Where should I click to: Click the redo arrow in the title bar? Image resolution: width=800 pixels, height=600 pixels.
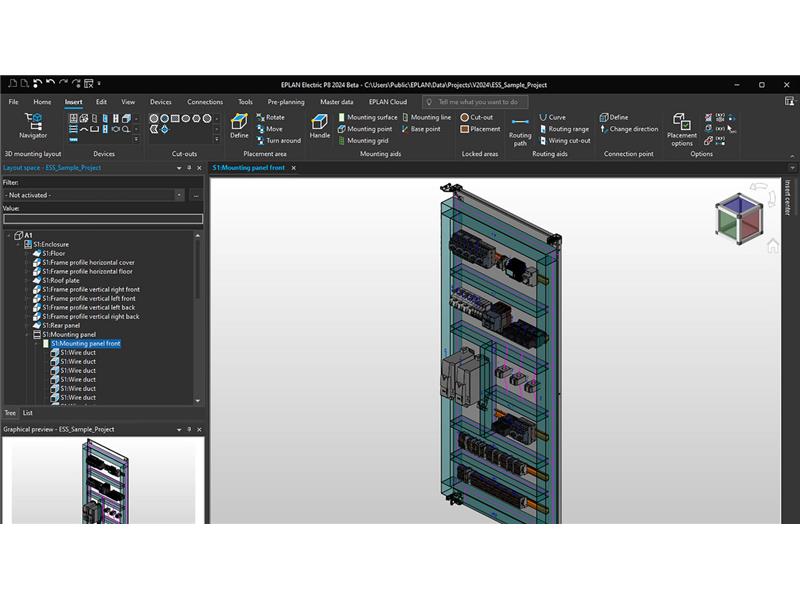click(63, 83)
